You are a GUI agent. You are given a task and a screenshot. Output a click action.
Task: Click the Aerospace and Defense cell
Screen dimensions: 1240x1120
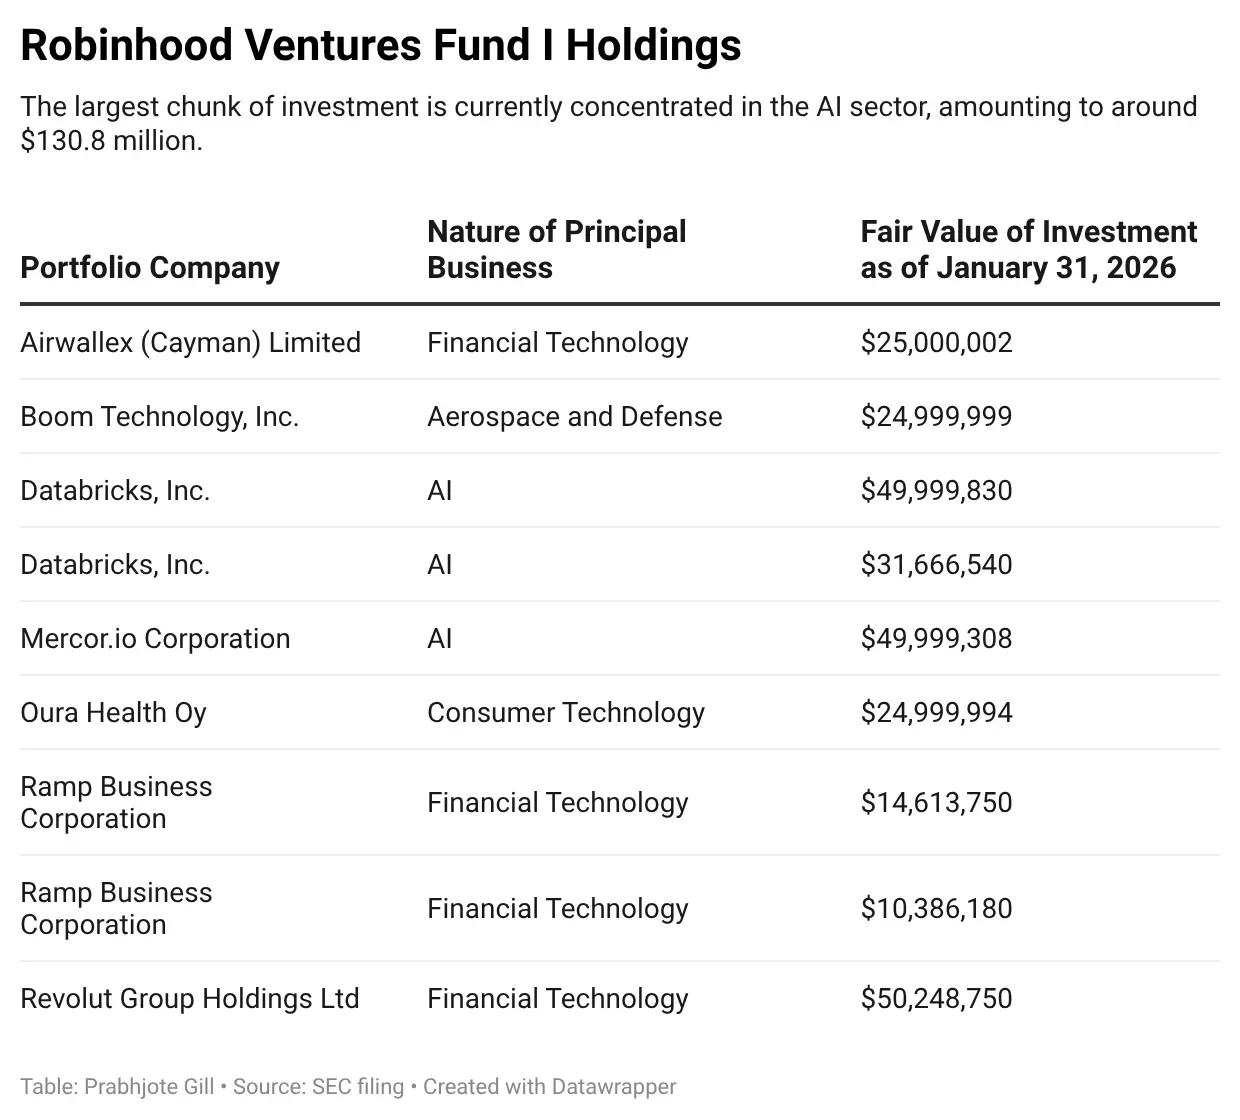pyautogui.click(x=574, y=416)
